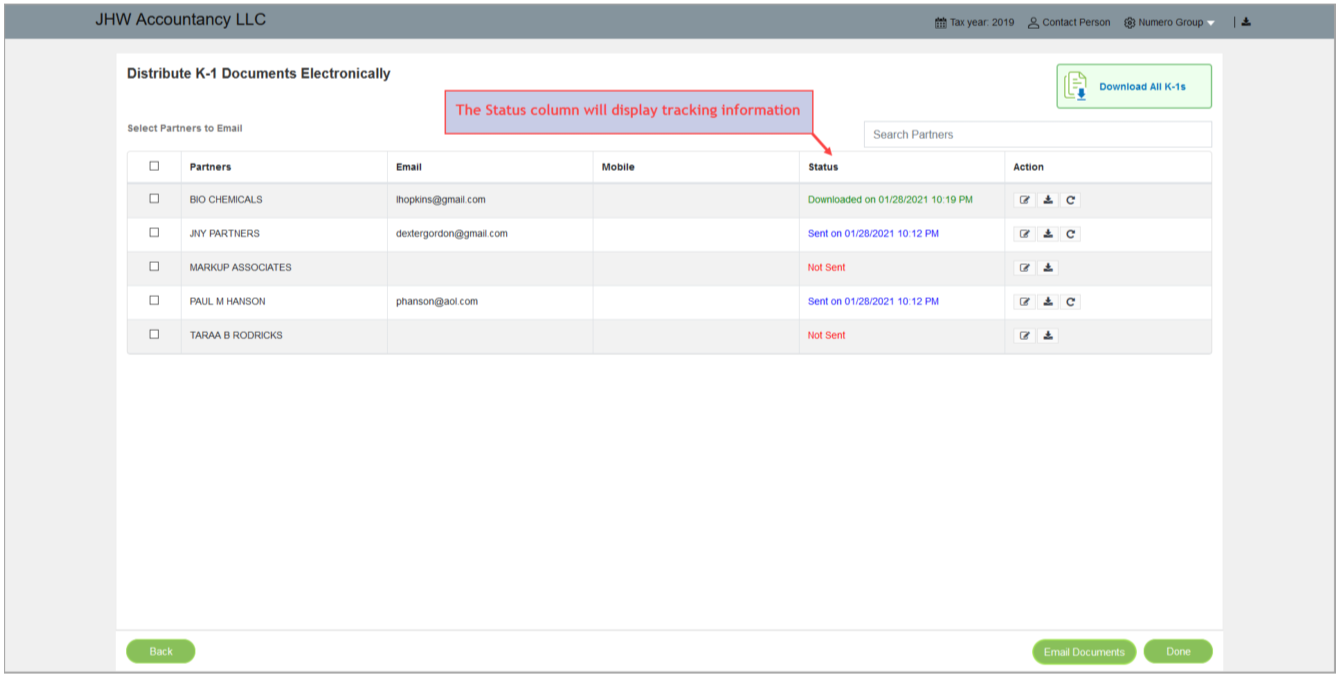Viewport: 1340px width, 680px height.
Task: Tick the PAUL M HANSON checkbox
Action: click(x=154, y=300)
